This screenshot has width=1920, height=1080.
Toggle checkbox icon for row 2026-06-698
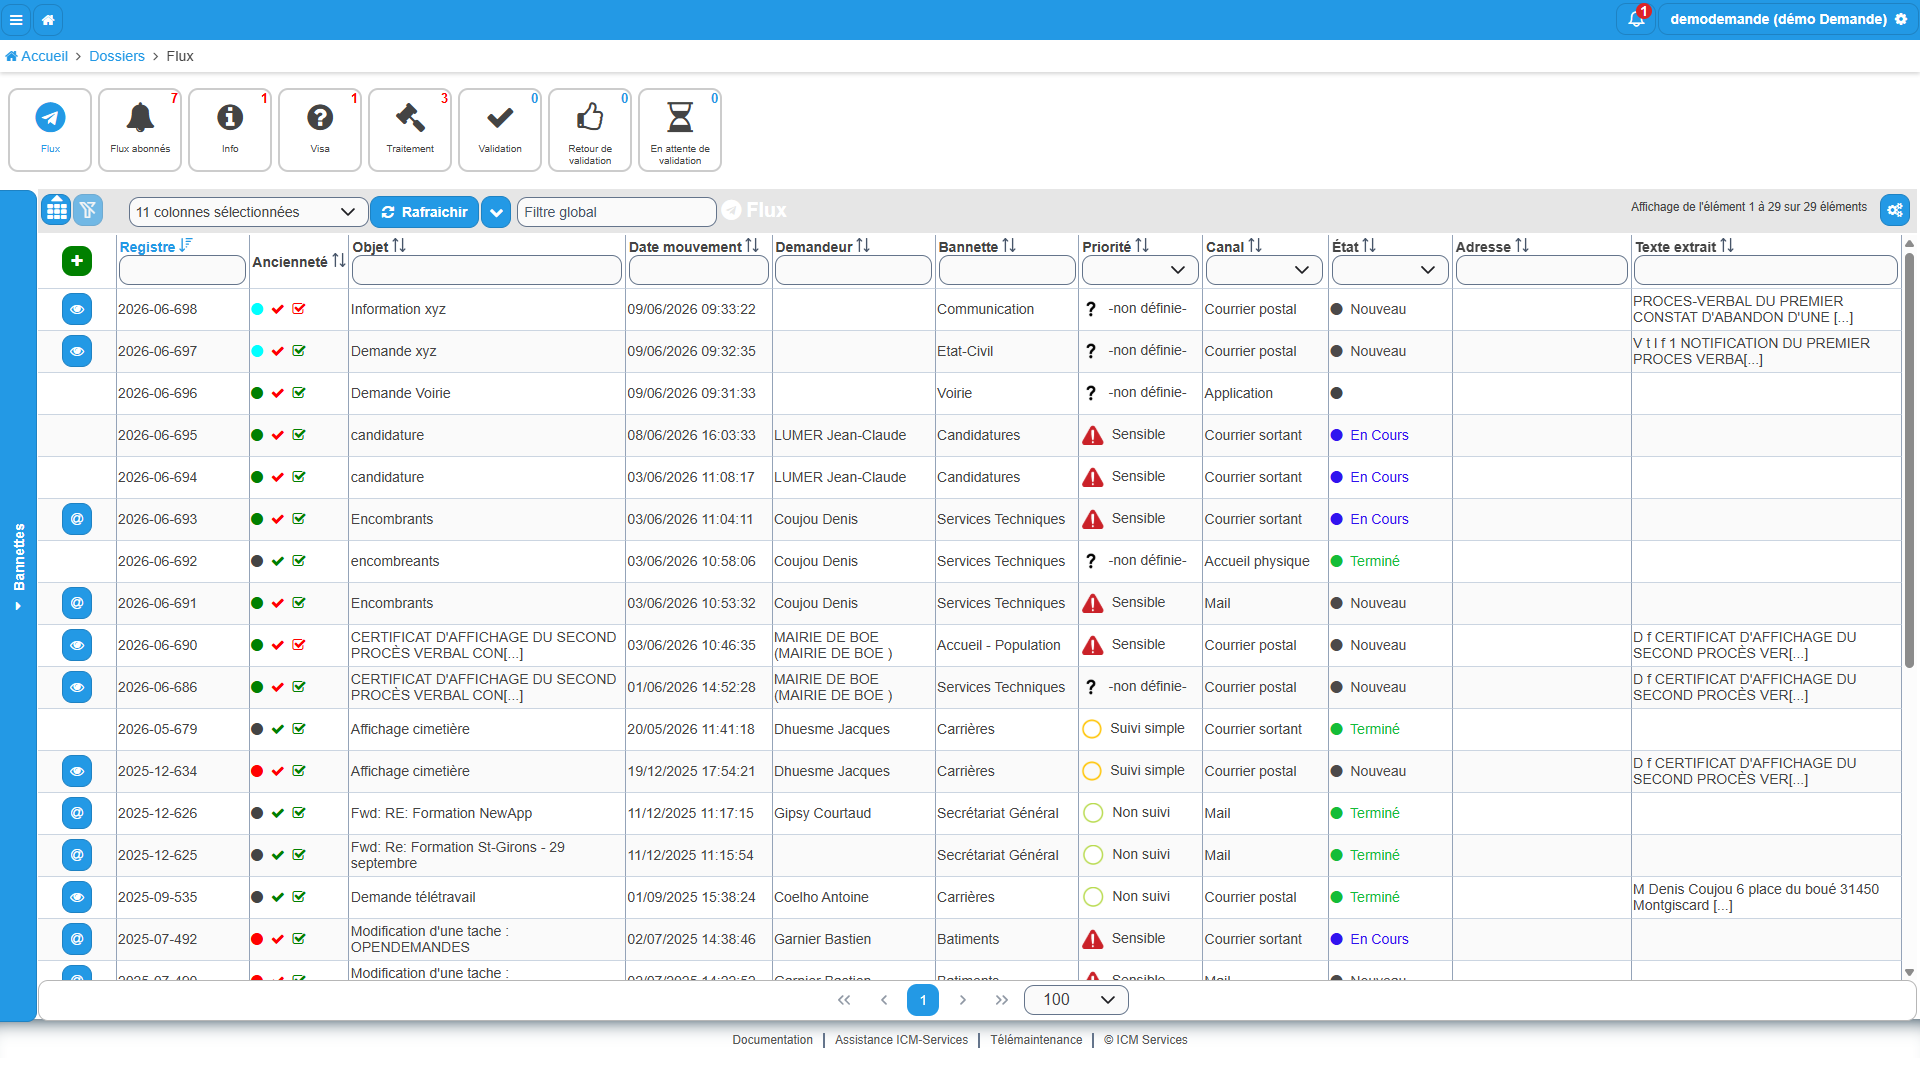coord(299,309)
